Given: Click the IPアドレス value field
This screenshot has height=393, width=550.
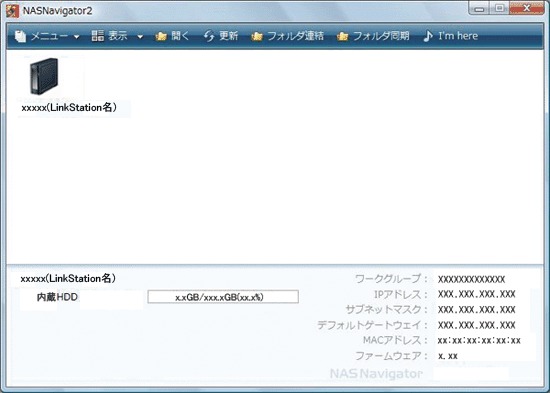Looking at the screenshot, I should (x=476, y=294).
